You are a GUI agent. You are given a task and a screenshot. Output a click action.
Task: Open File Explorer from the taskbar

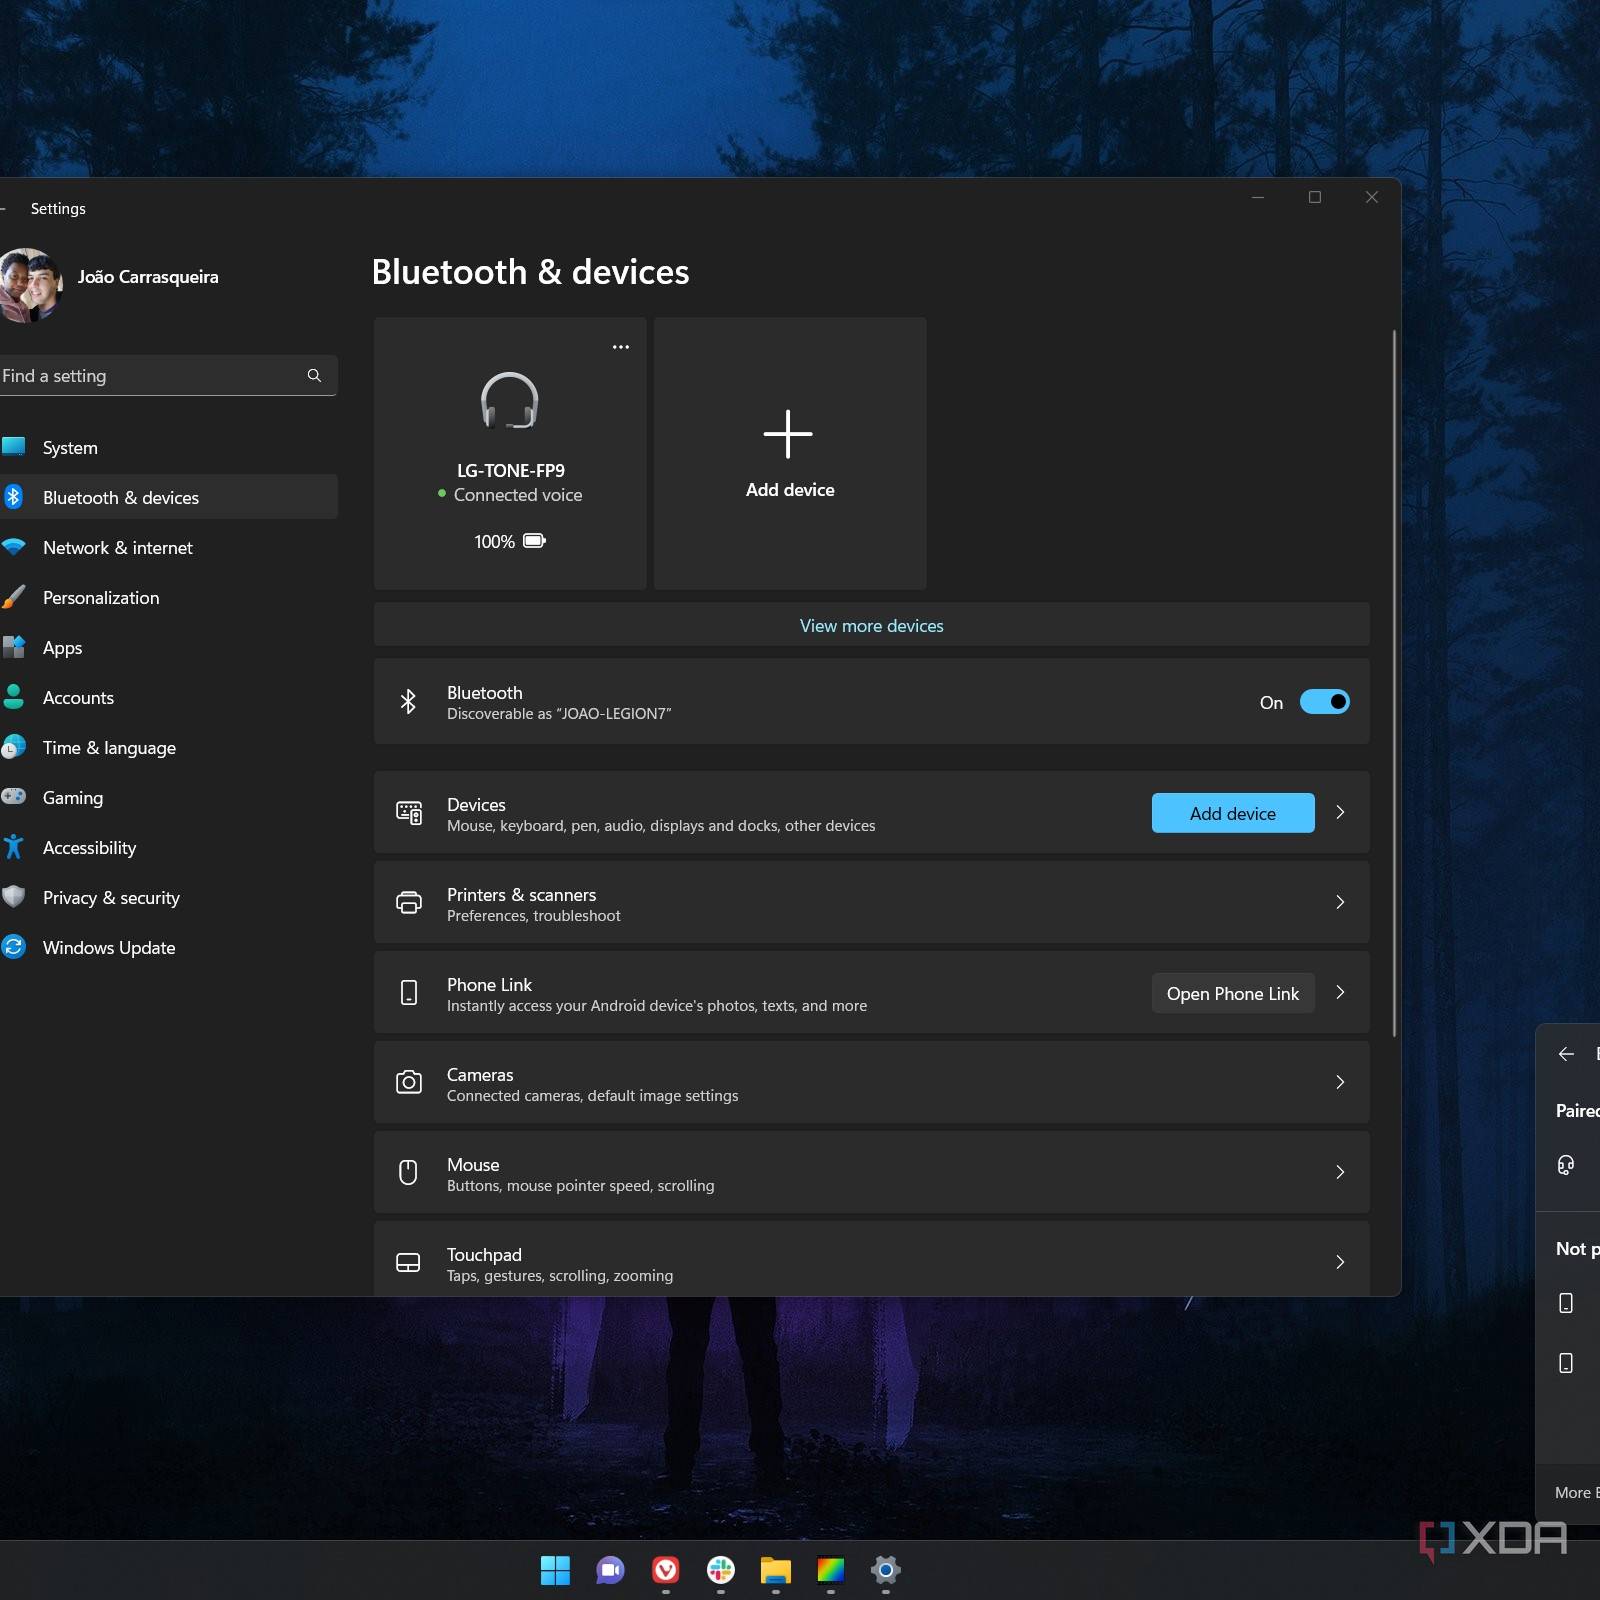click(775, 1570)
